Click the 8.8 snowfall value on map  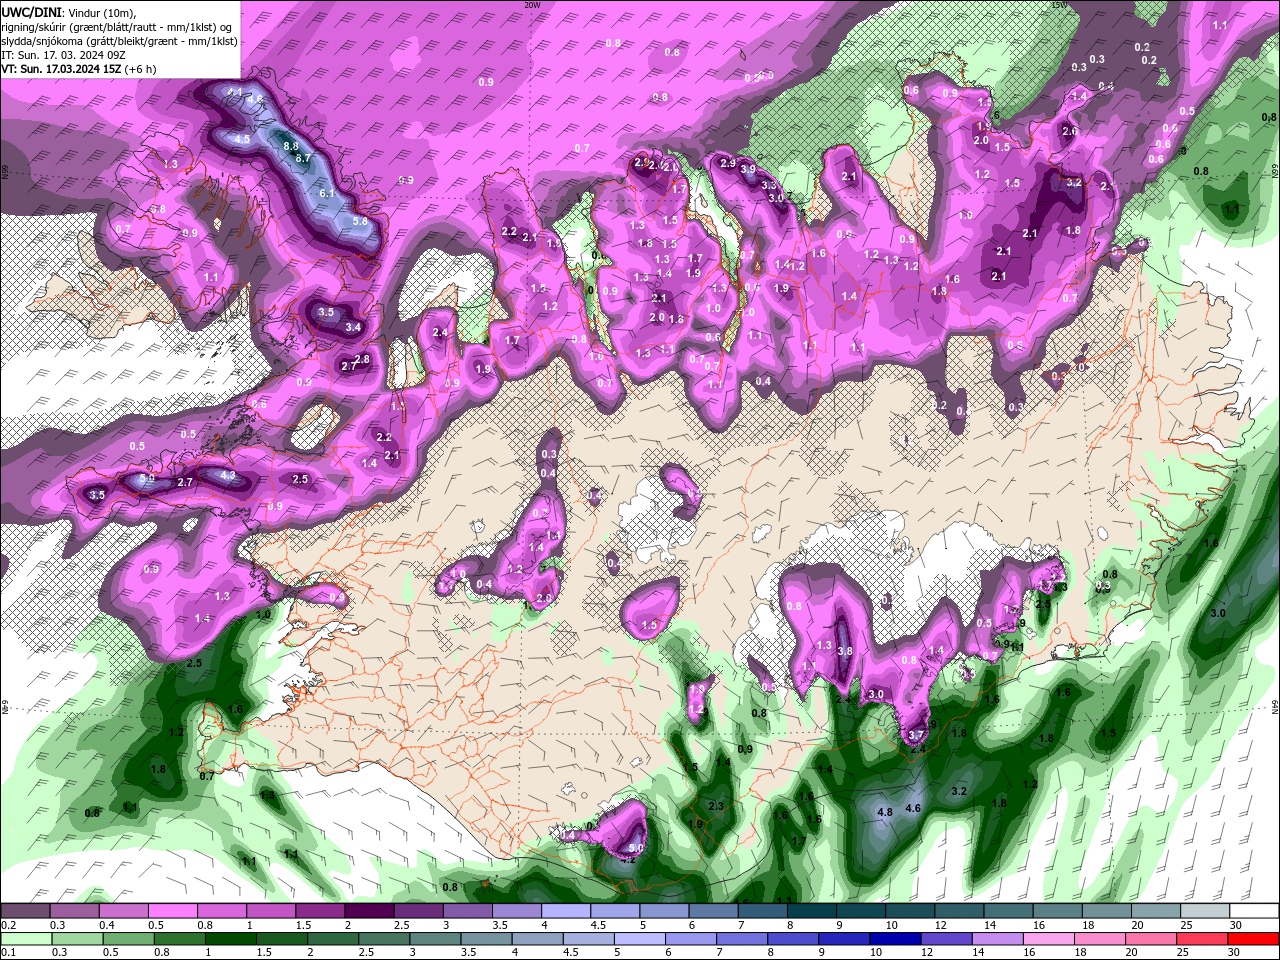tap(291, 146)
